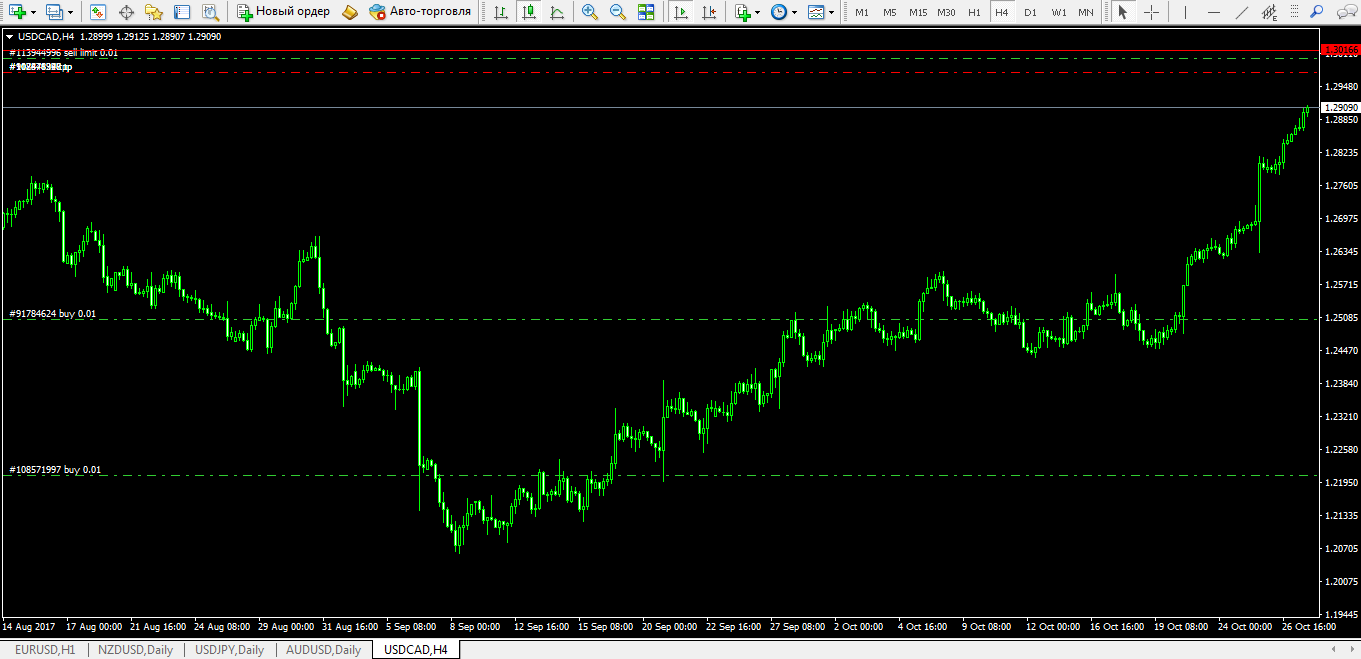
Task: Click the templates icon
Action: point(816,12)
